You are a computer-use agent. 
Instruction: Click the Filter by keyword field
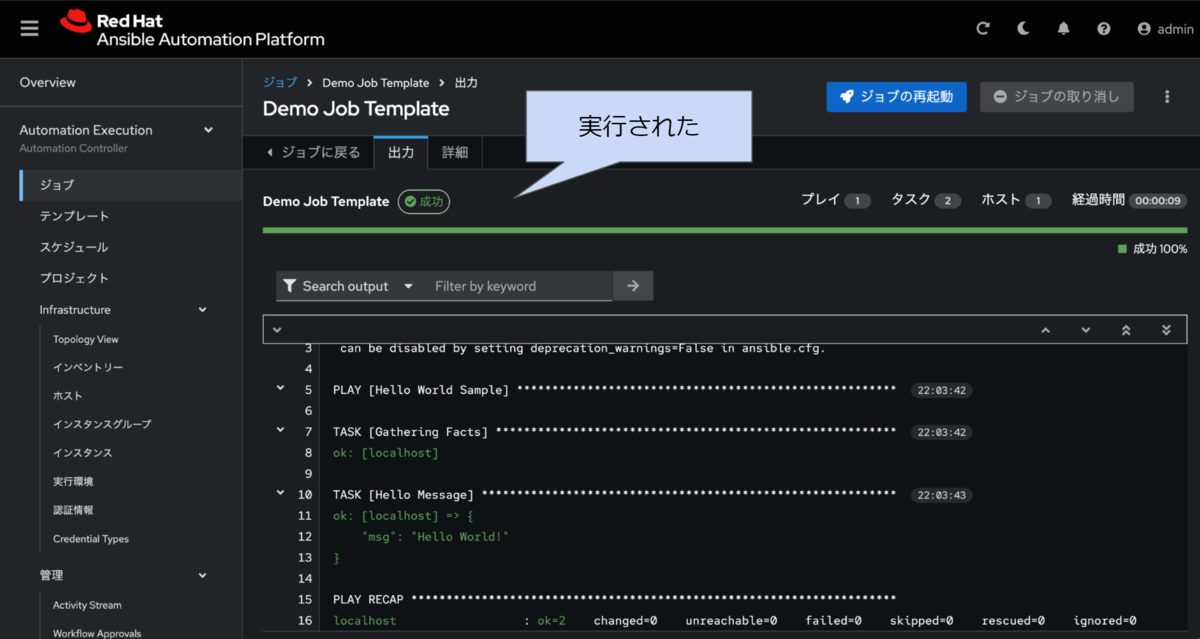[517, 286]
